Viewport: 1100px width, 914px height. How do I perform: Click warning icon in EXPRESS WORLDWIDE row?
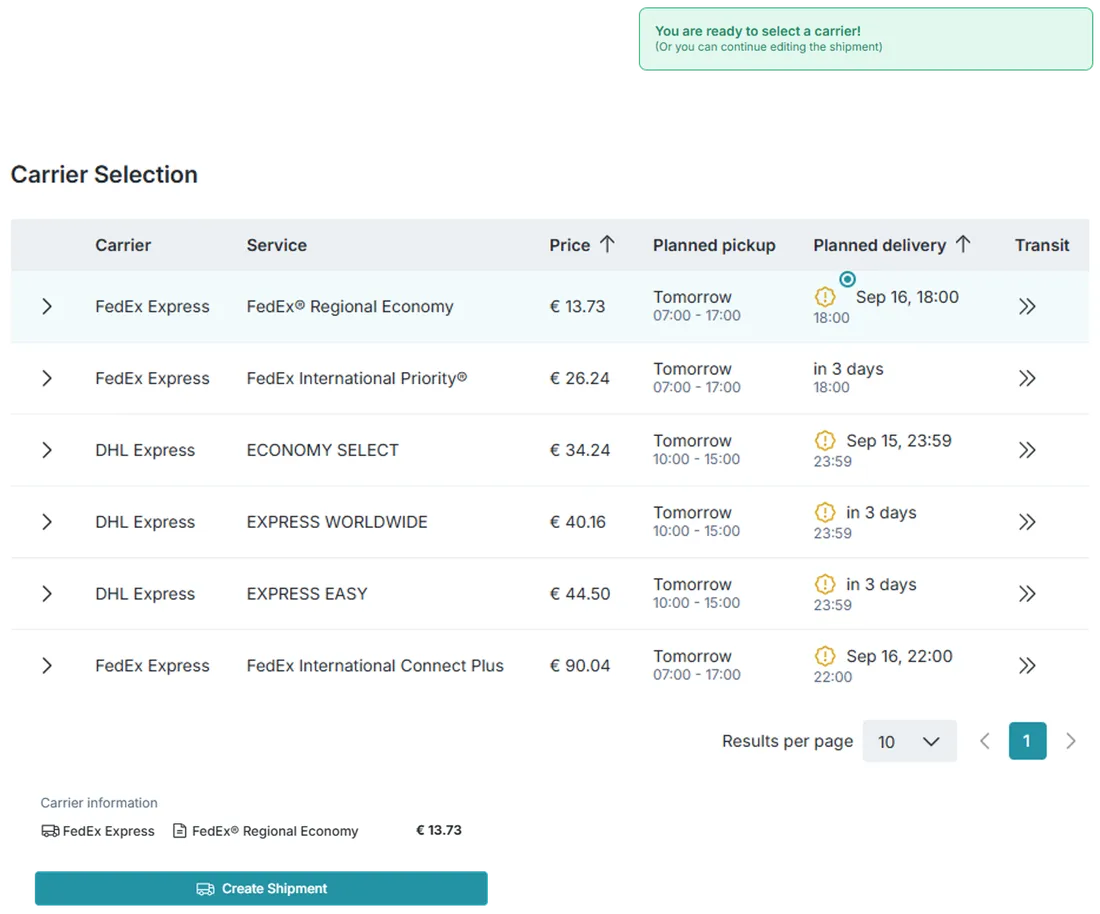point(825,513)
